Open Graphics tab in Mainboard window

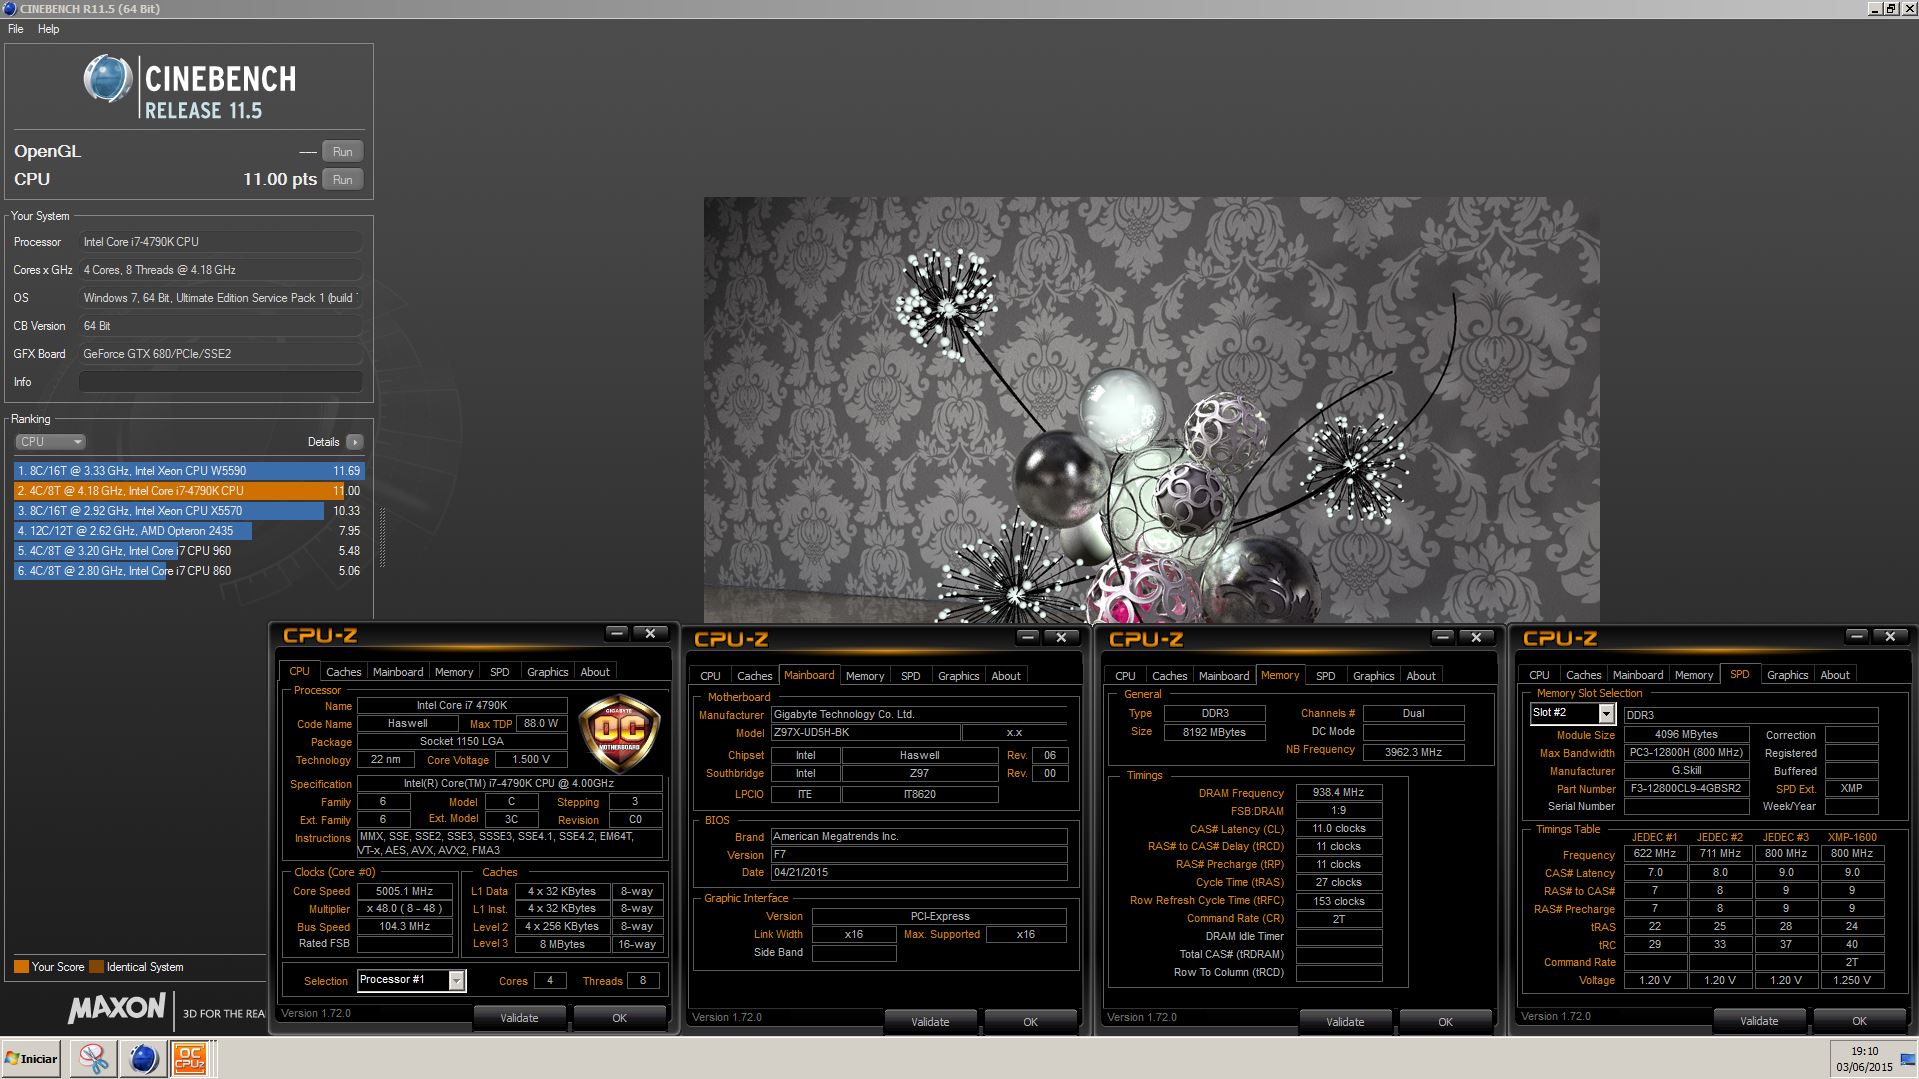pos(958,676)
